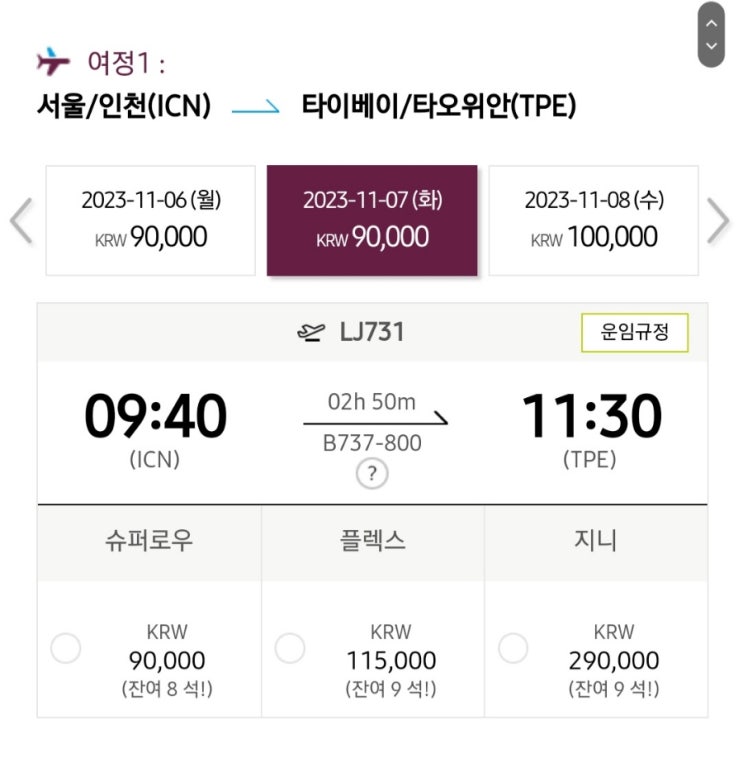Select the 플렉스 KRW 115,000 radio button
This screenshot has height=762, width=743.
[290, 648]
